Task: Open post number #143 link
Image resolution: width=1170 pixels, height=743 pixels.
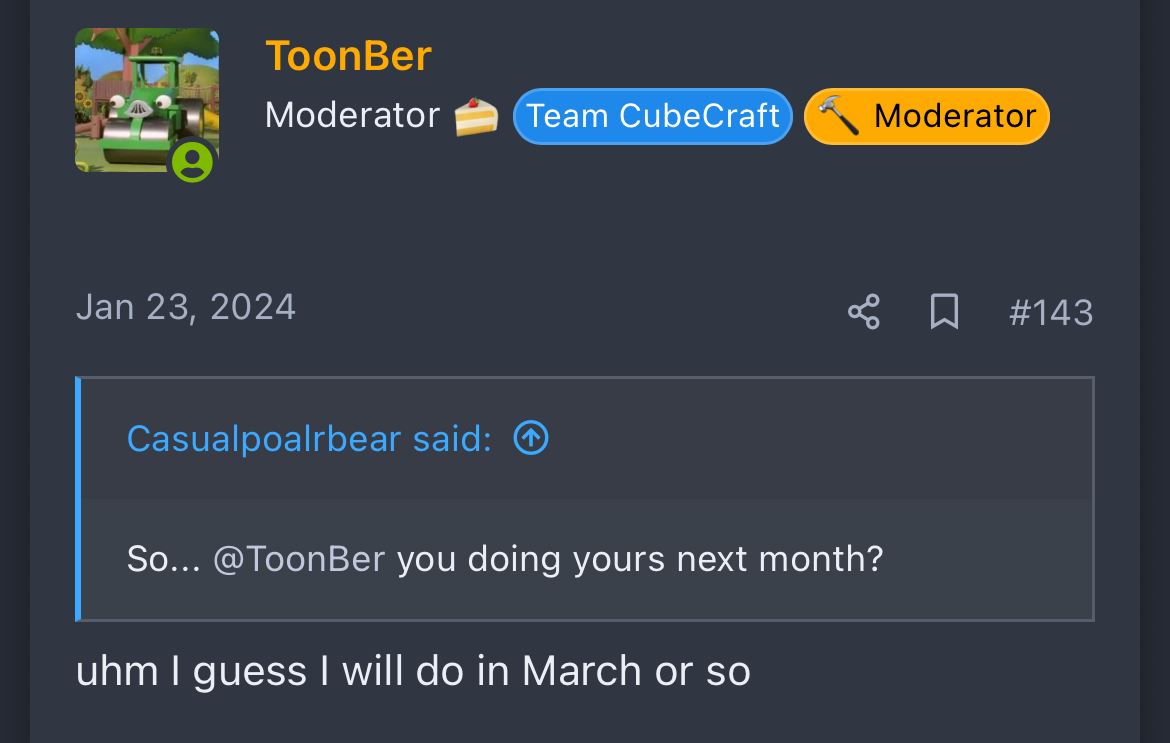Action: tap(1051, 312)
